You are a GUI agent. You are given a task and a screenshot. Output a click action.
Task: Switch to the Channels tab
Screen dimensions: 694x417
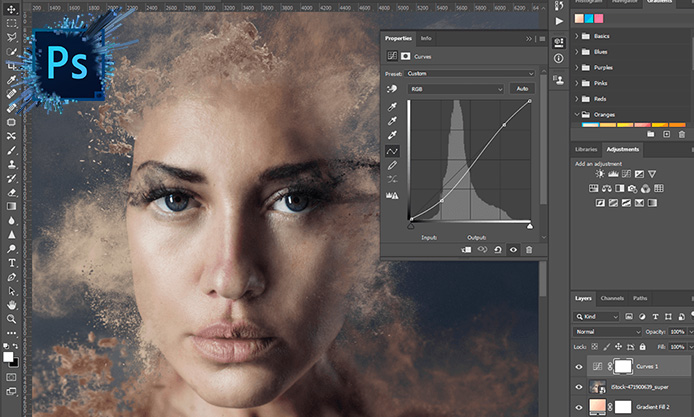(x=612, y=298)
